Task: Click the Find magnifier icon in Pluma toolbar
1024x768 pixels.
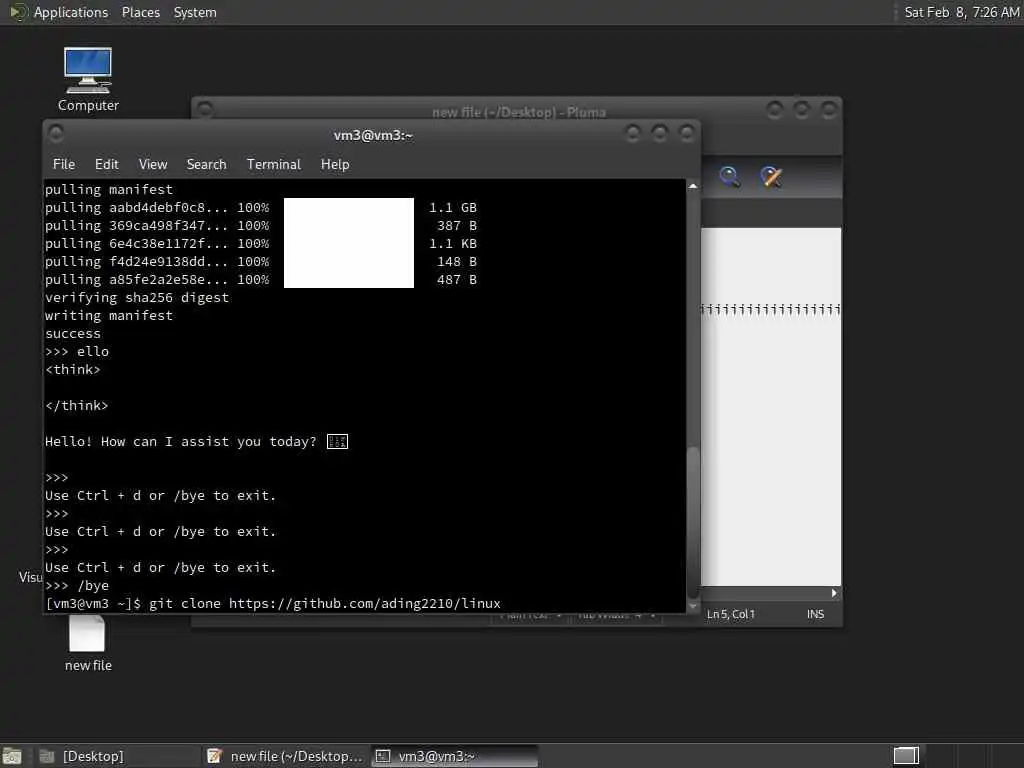Action: 729,177
